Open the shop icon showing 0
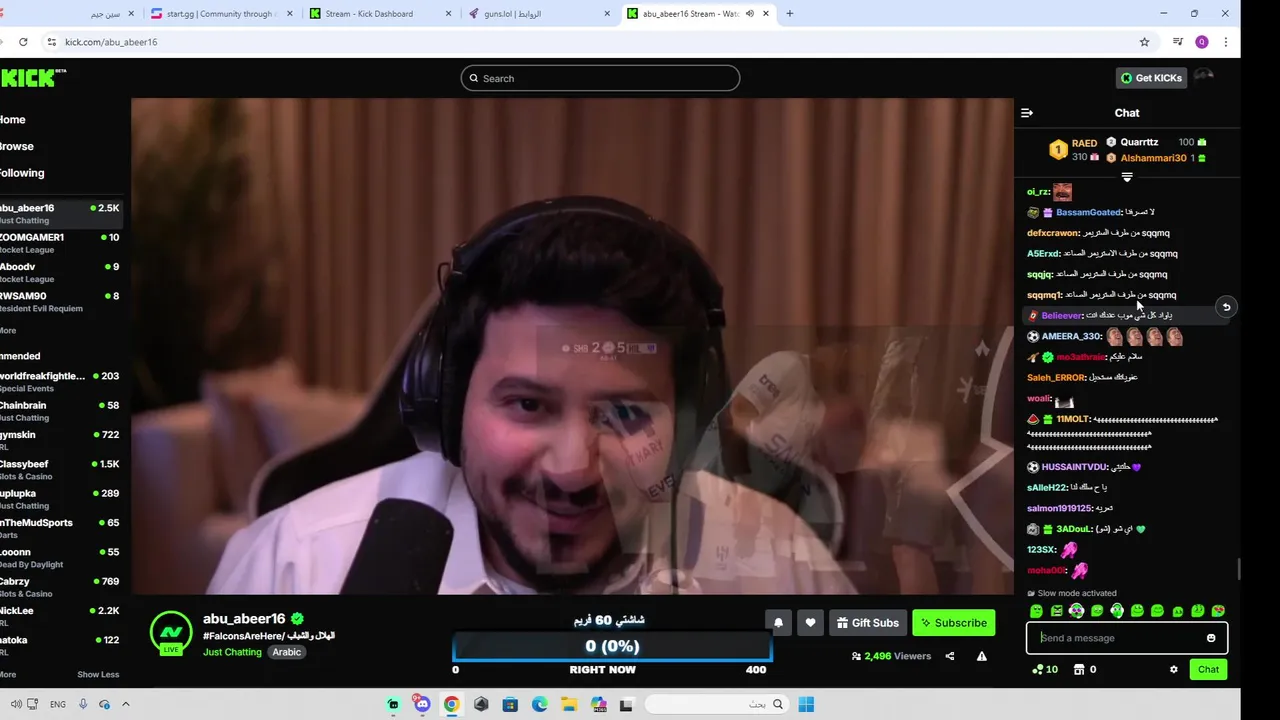The image size is (1280, 720). click(1085, 669)
